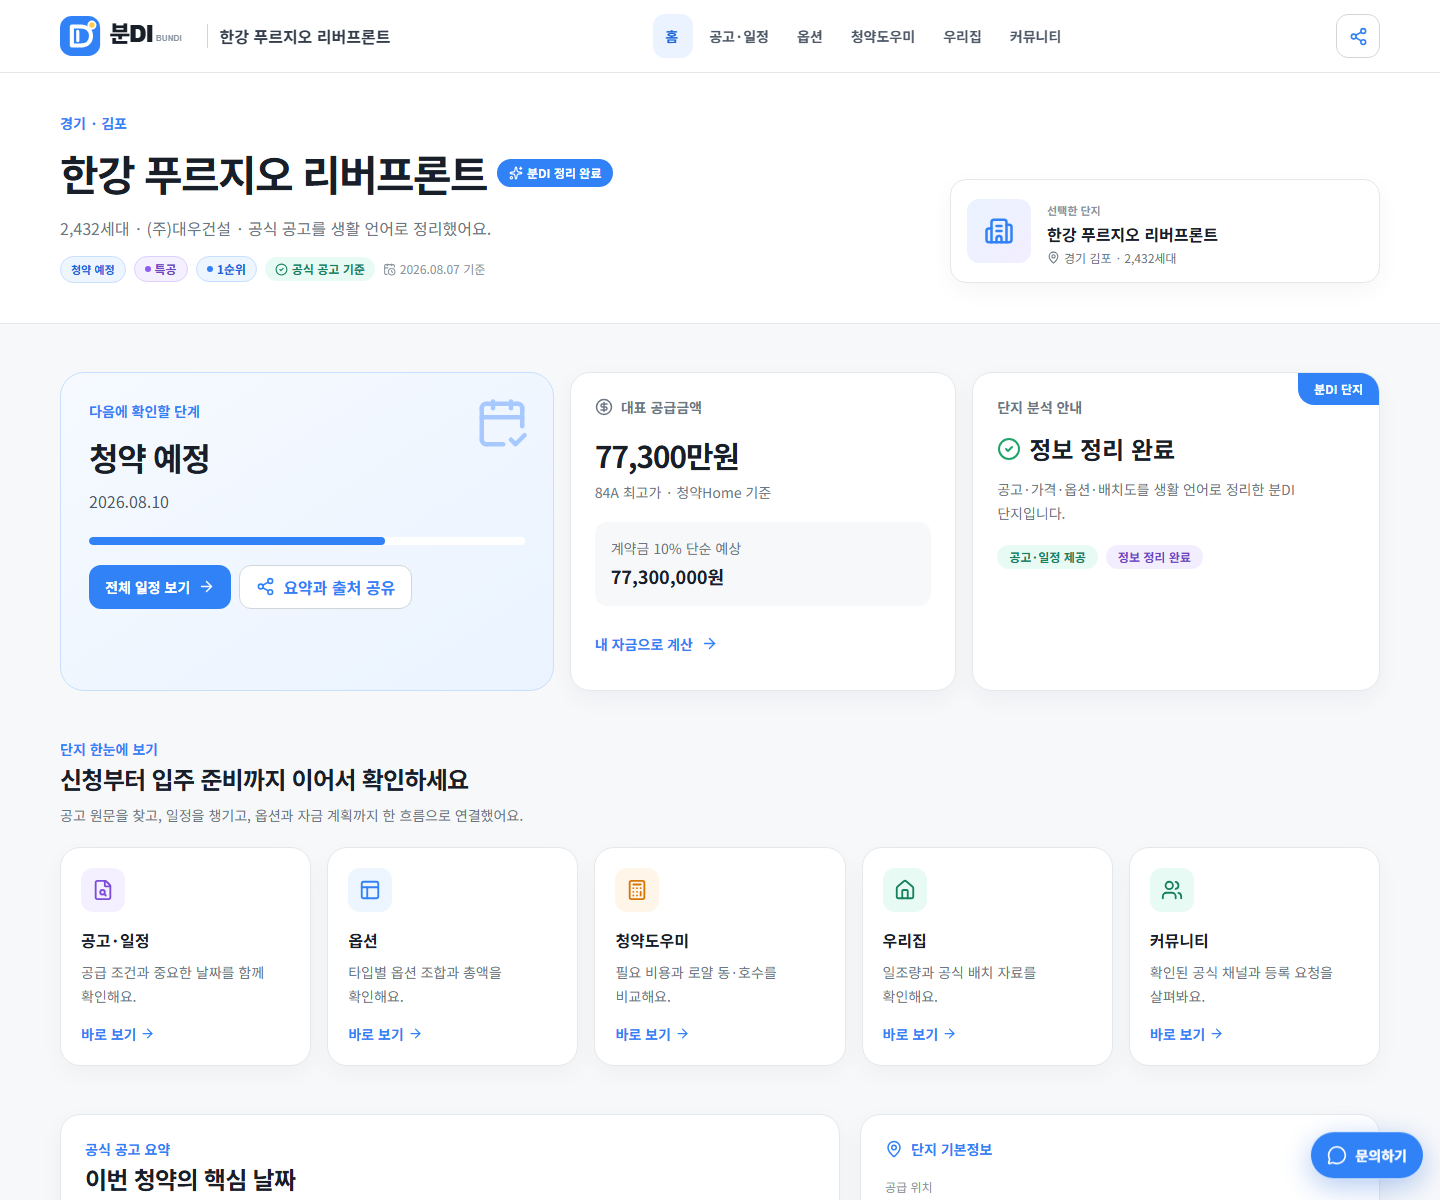Screen dimensions: 1440x1200
Task: Click the 2026.08.10 date text
Action: [x=129, y=502]
